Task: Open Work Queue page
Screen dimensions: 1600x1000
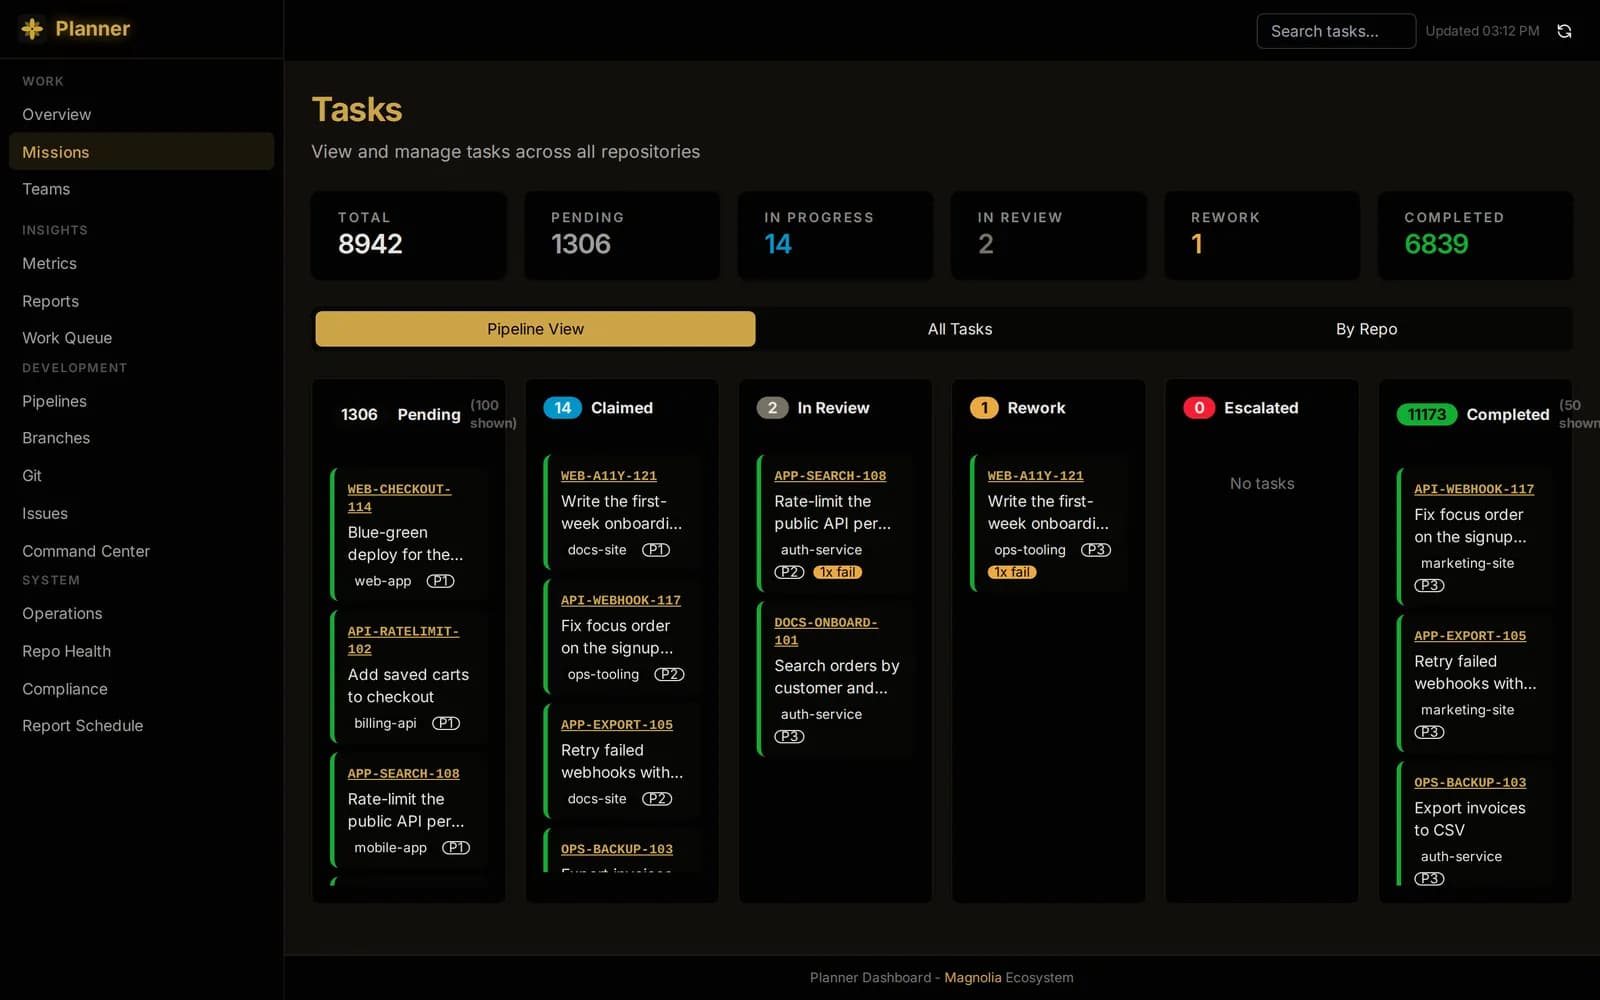Action: tap(141, 338)
